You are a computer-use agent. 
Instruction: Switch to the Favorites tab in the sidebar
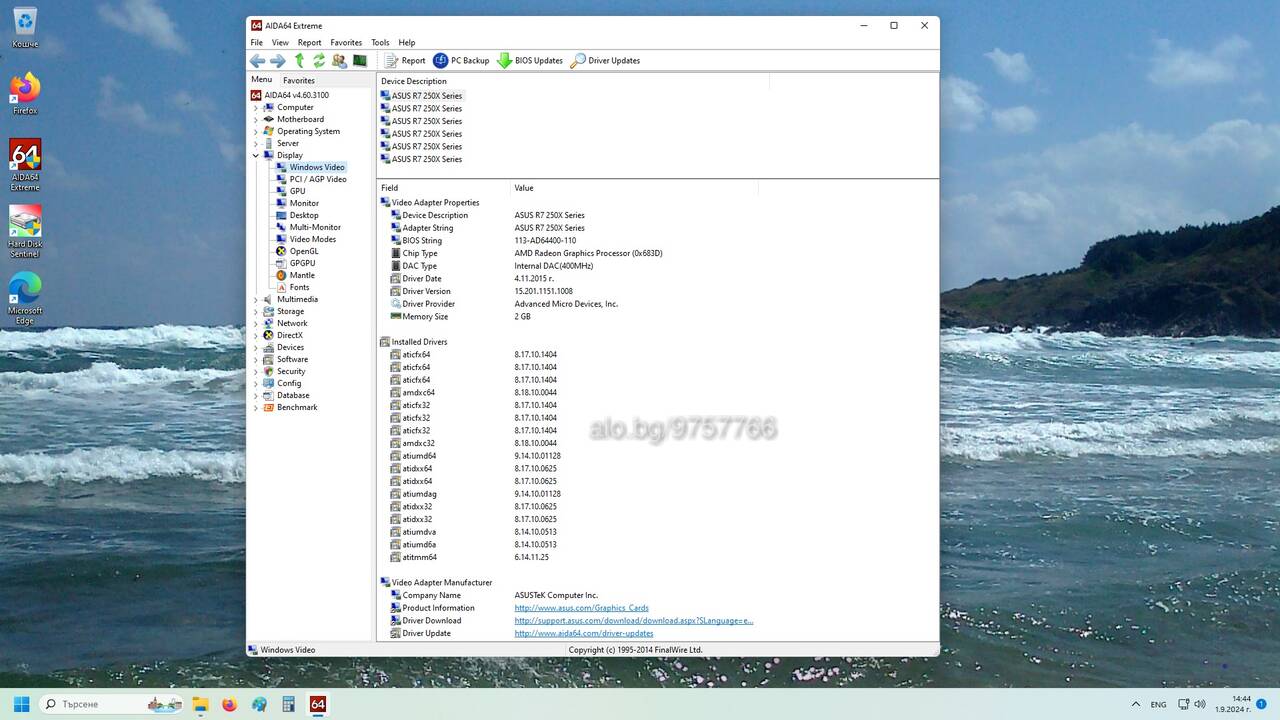(x=298, y=80)
